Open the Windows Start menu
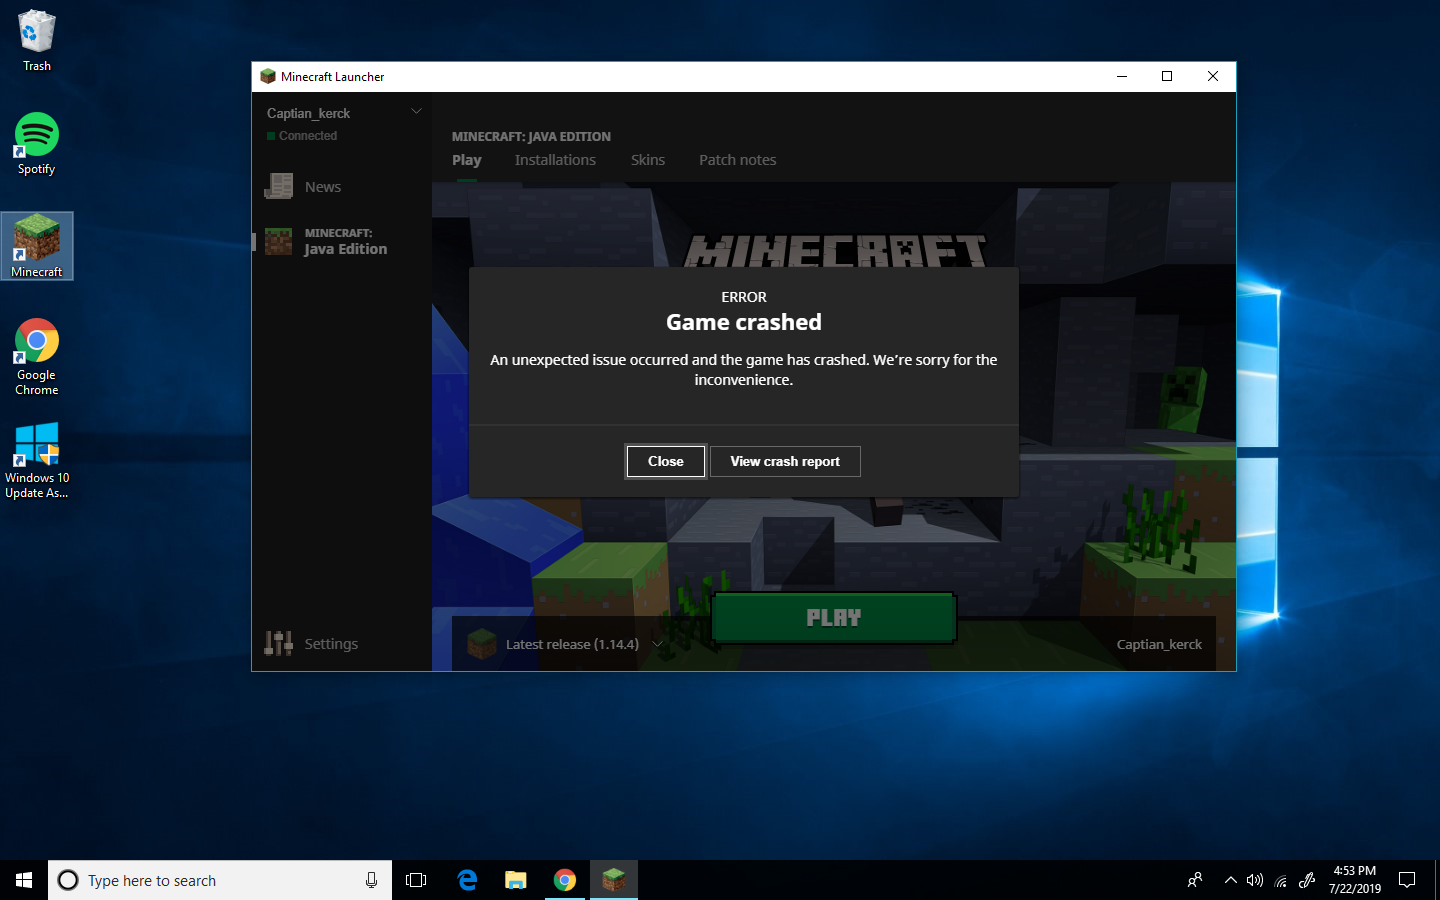 tap(24, 880)
